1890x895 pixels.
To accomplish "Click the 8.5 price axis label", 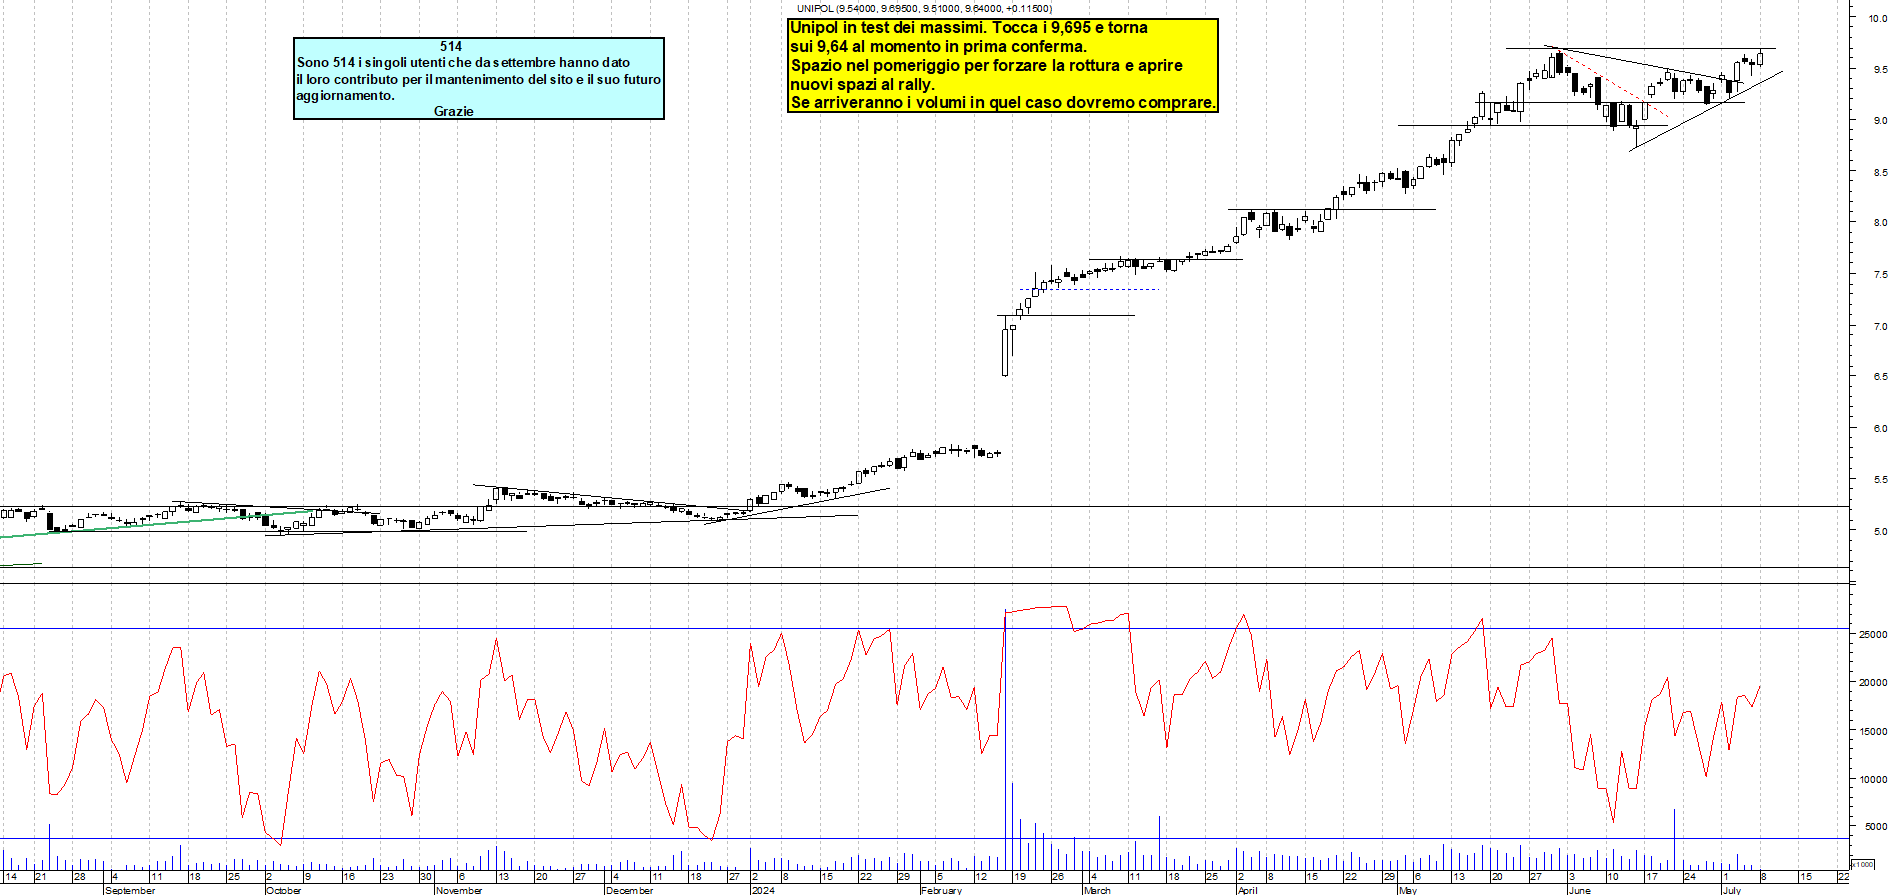I will point(1880,172).
